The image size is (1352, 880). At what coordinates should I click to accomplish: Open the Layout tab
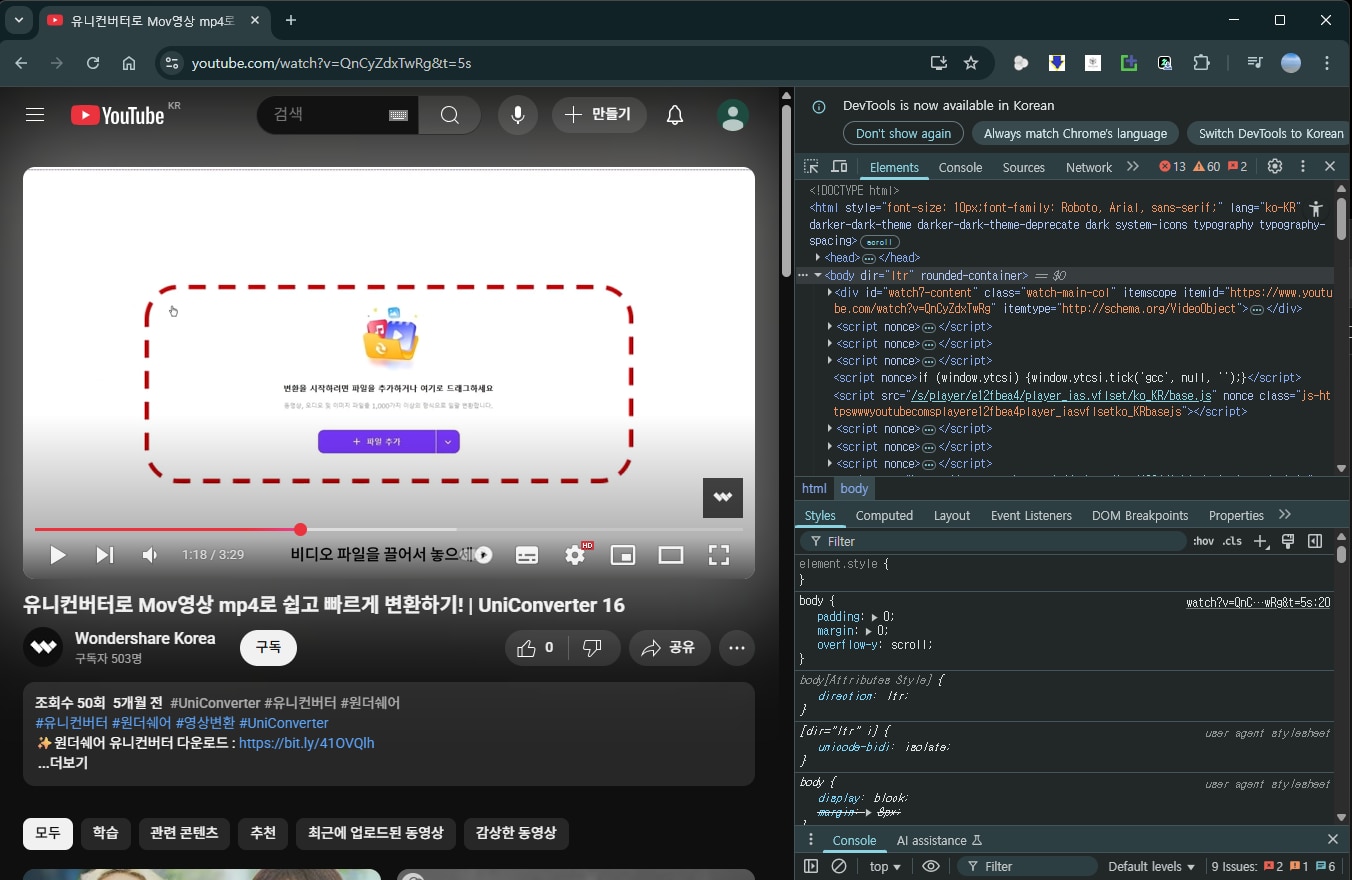951,516
